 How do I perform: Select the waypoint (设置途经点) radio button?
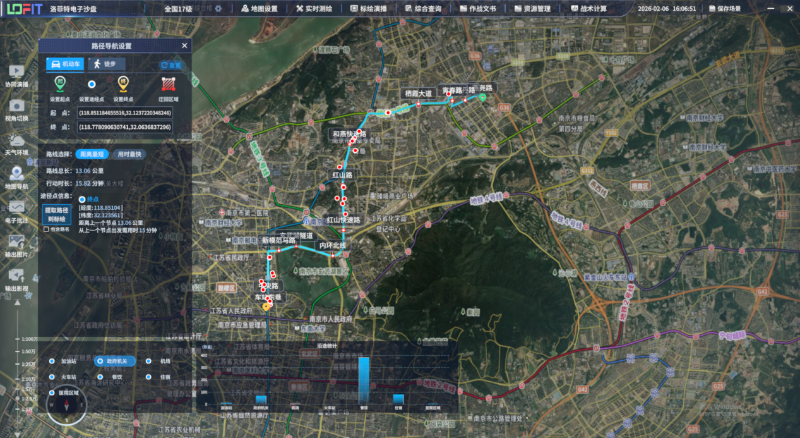point(91,84)
